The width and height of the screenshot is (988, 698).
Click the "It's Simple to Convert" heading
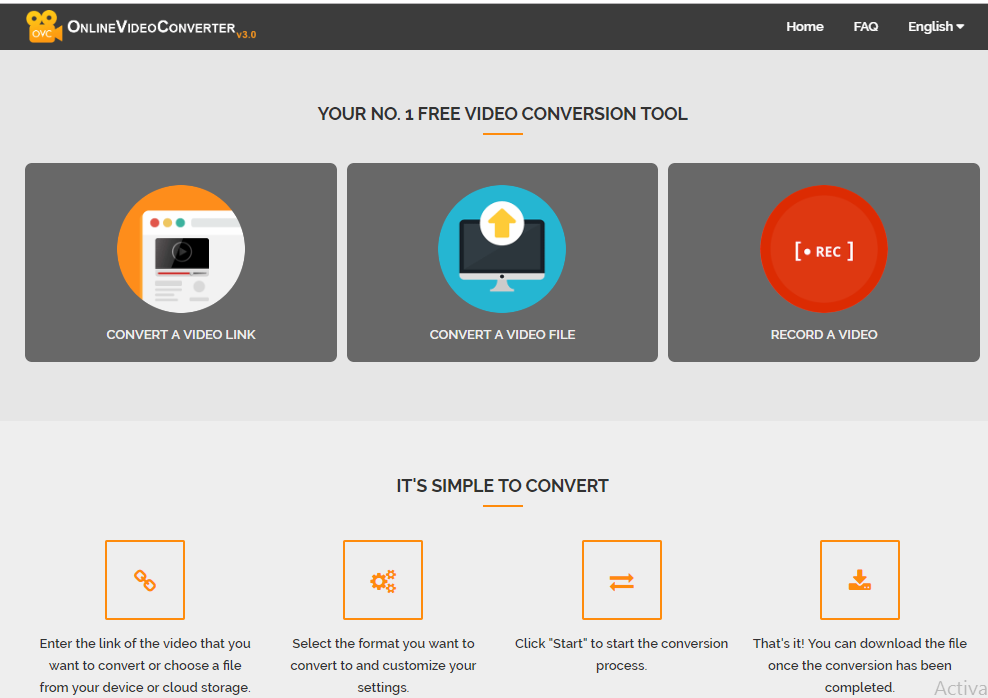click(x=502, y=486)
